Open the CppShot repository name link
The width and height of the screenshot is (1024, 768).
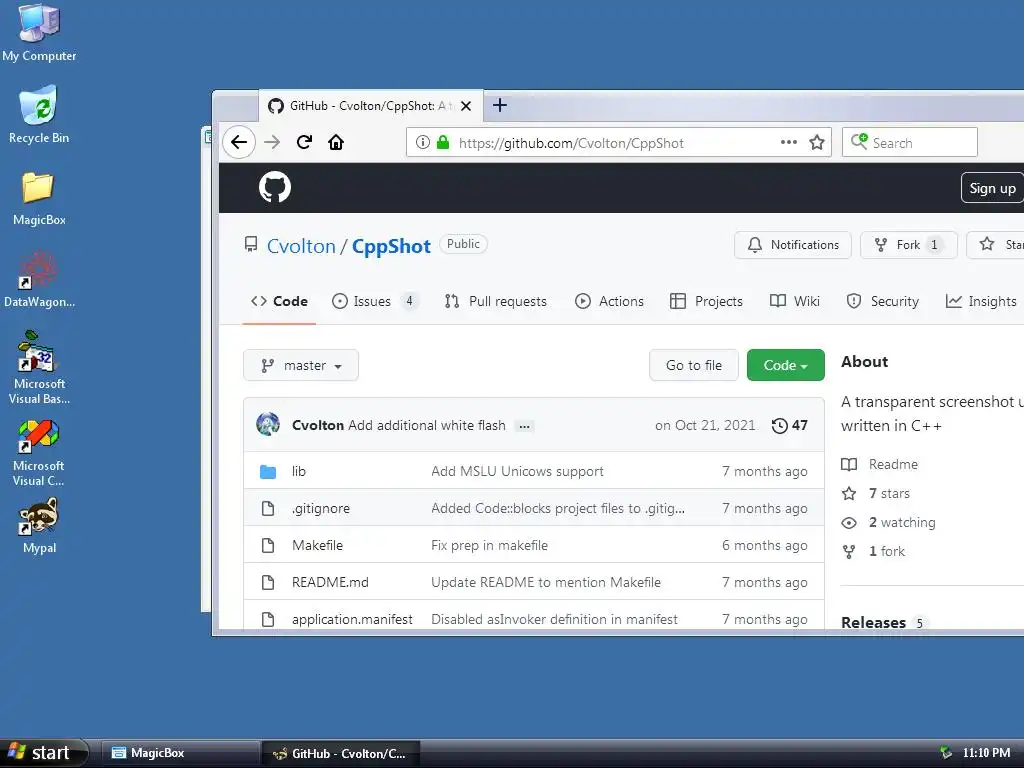point(391,246)
